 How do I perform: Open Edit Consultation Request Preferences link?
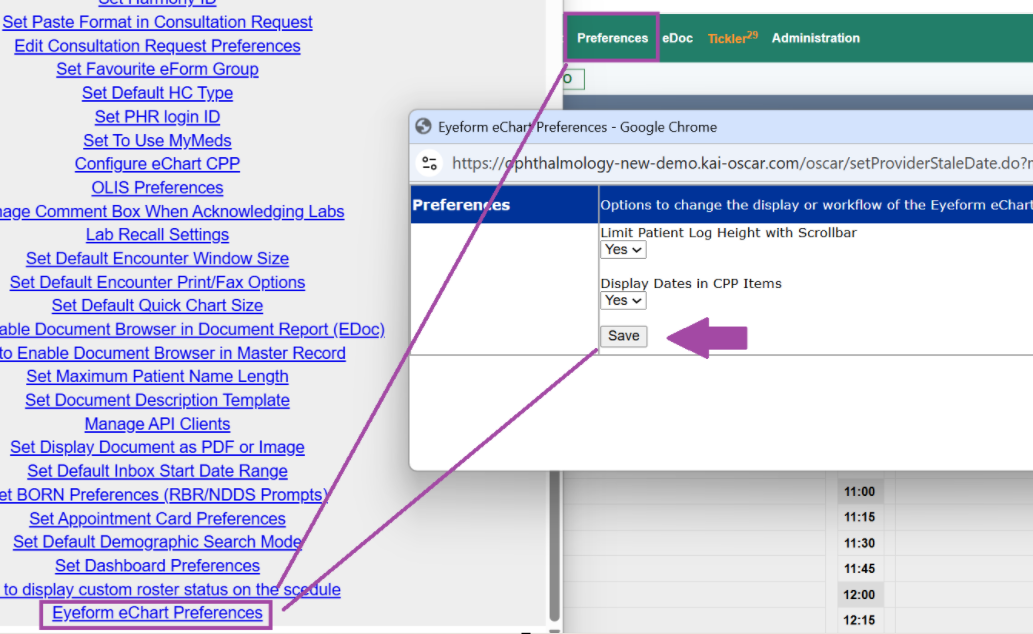click(157, 45)
